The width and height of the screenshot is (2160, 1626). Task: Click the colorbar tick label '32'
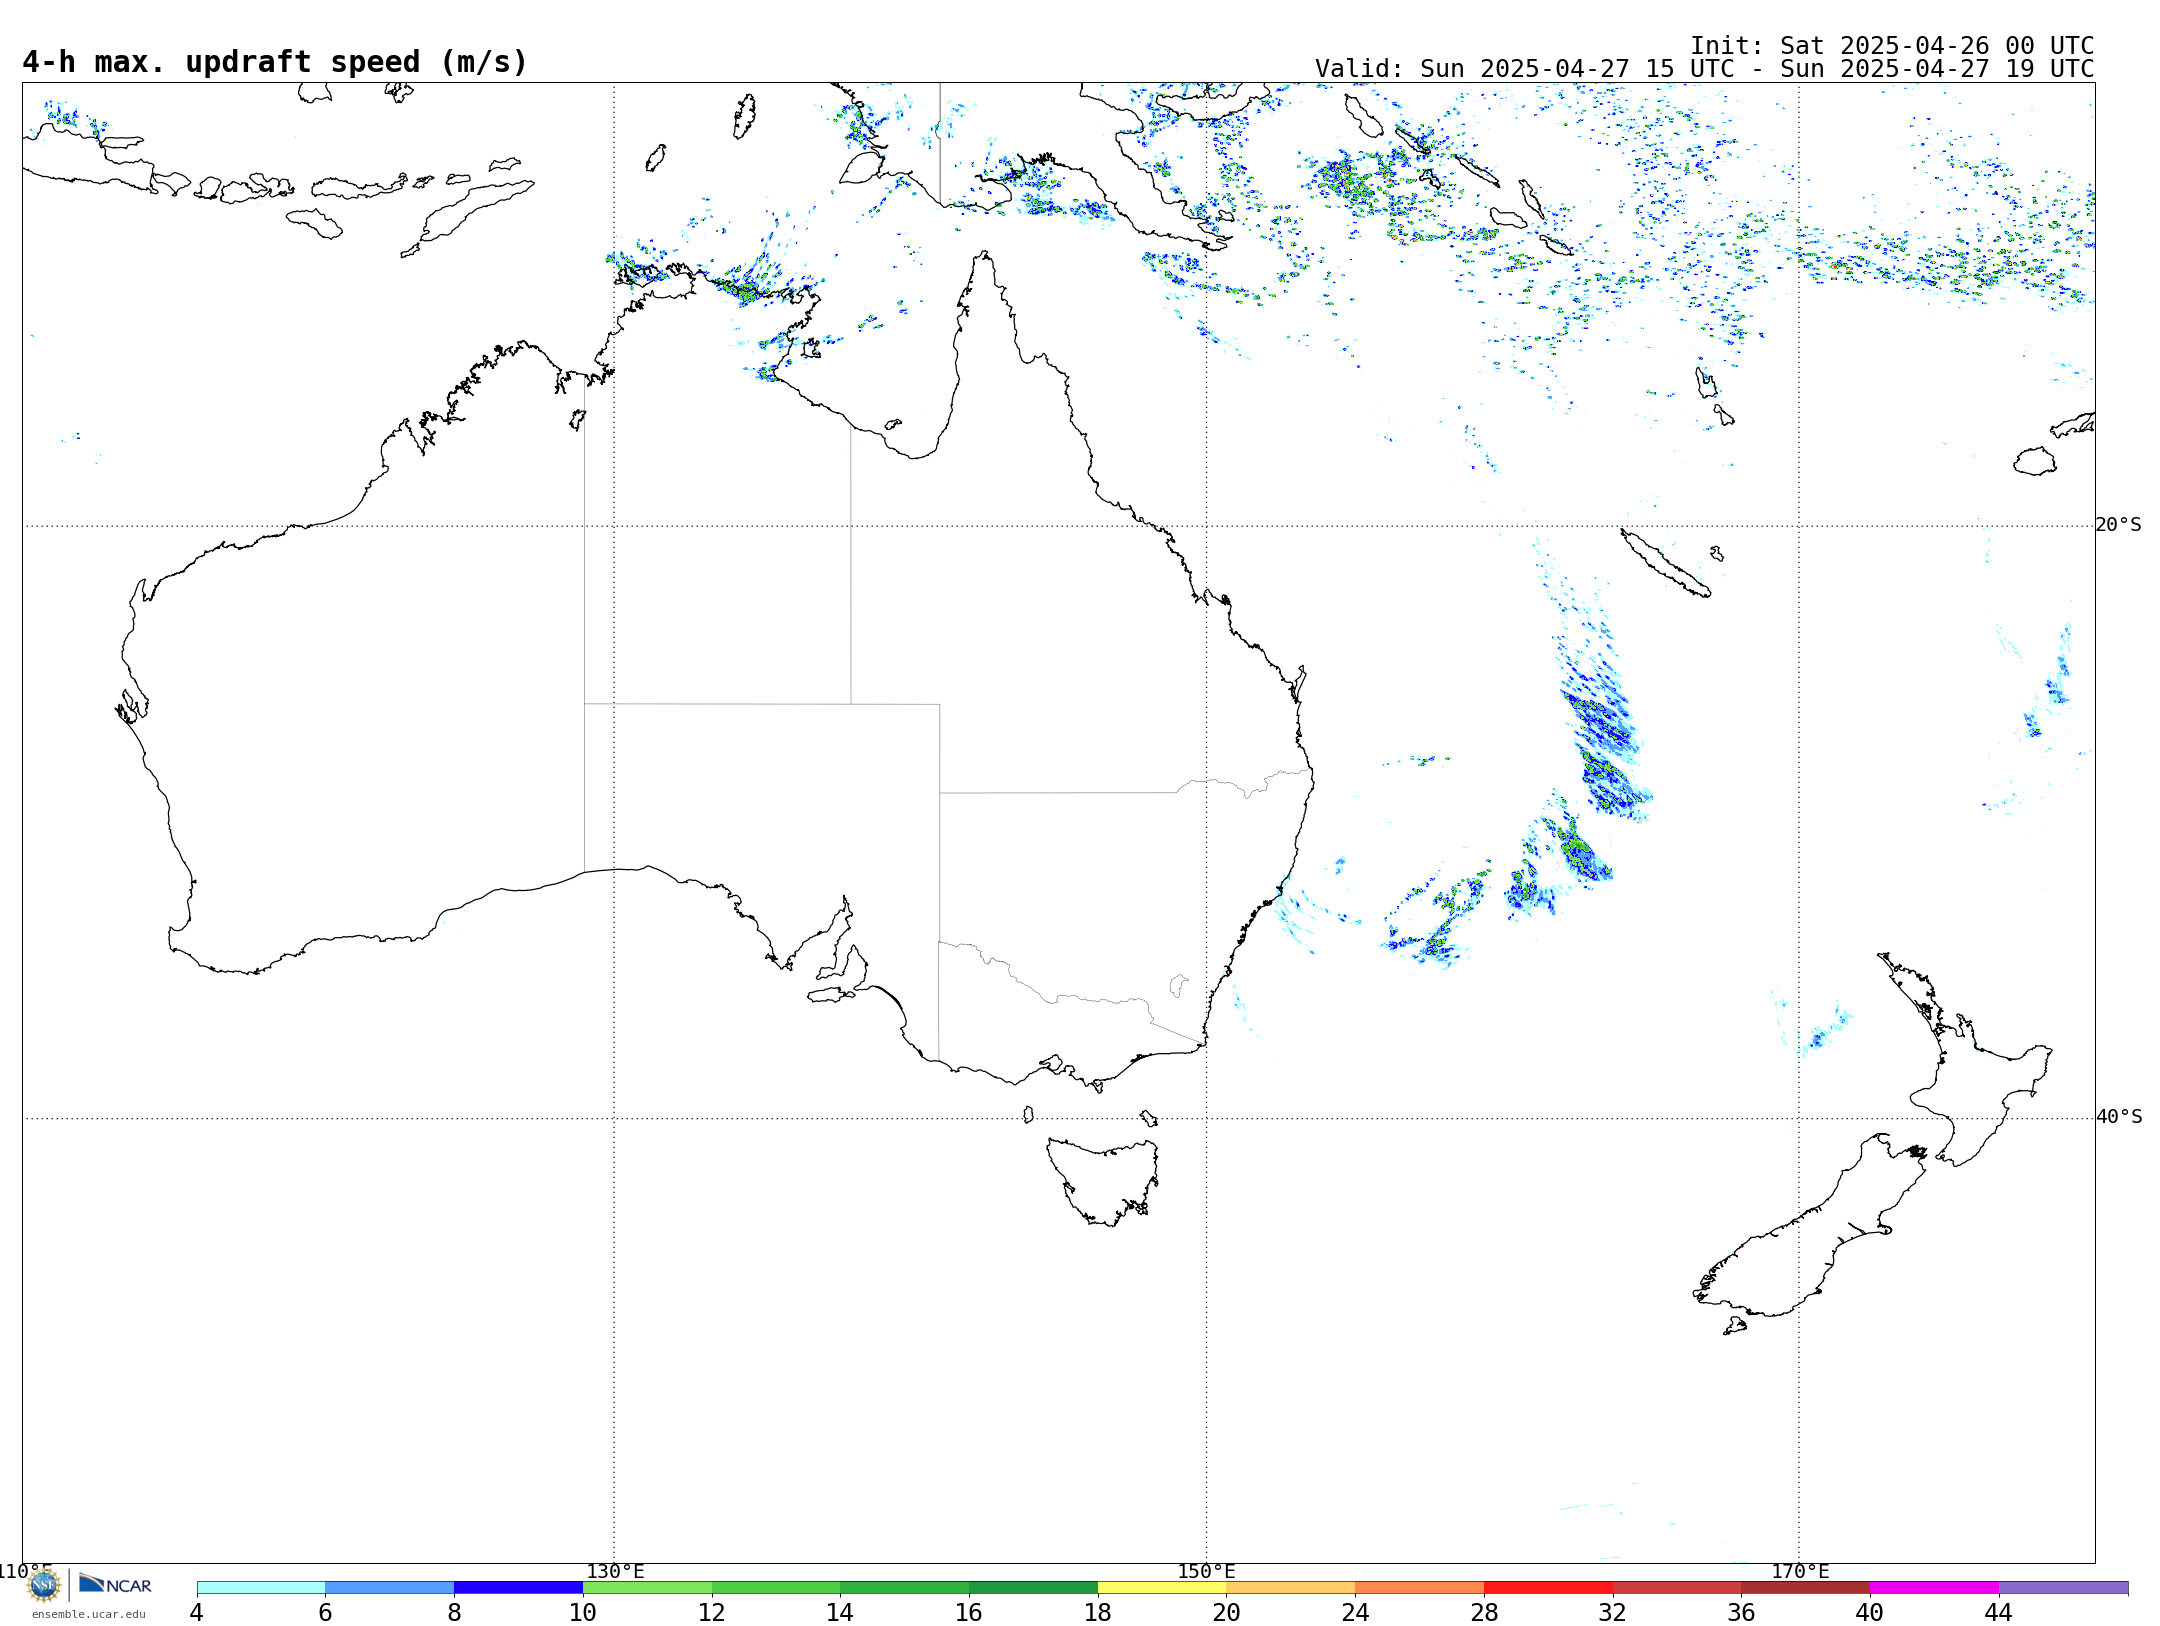point(1613,1612)
